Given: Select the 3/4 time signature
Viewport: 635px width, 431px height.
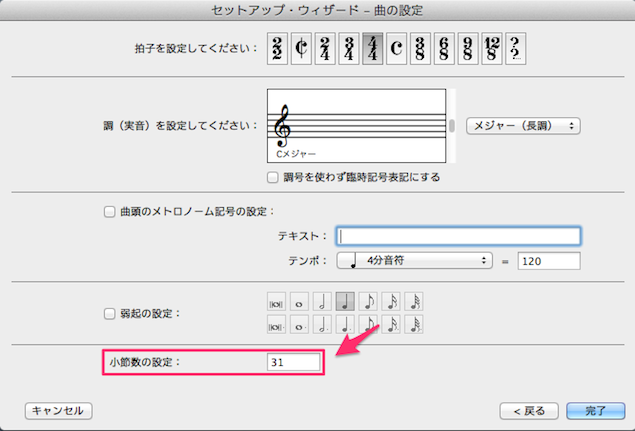Looking at the screenshot, I should [349, 49].
